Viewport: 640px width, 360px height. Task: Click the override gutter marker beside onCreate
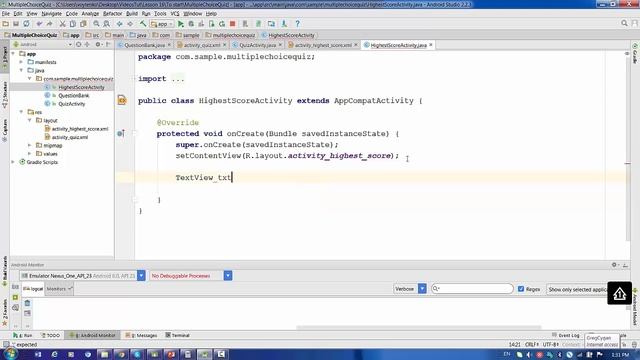tap(121, 133)
